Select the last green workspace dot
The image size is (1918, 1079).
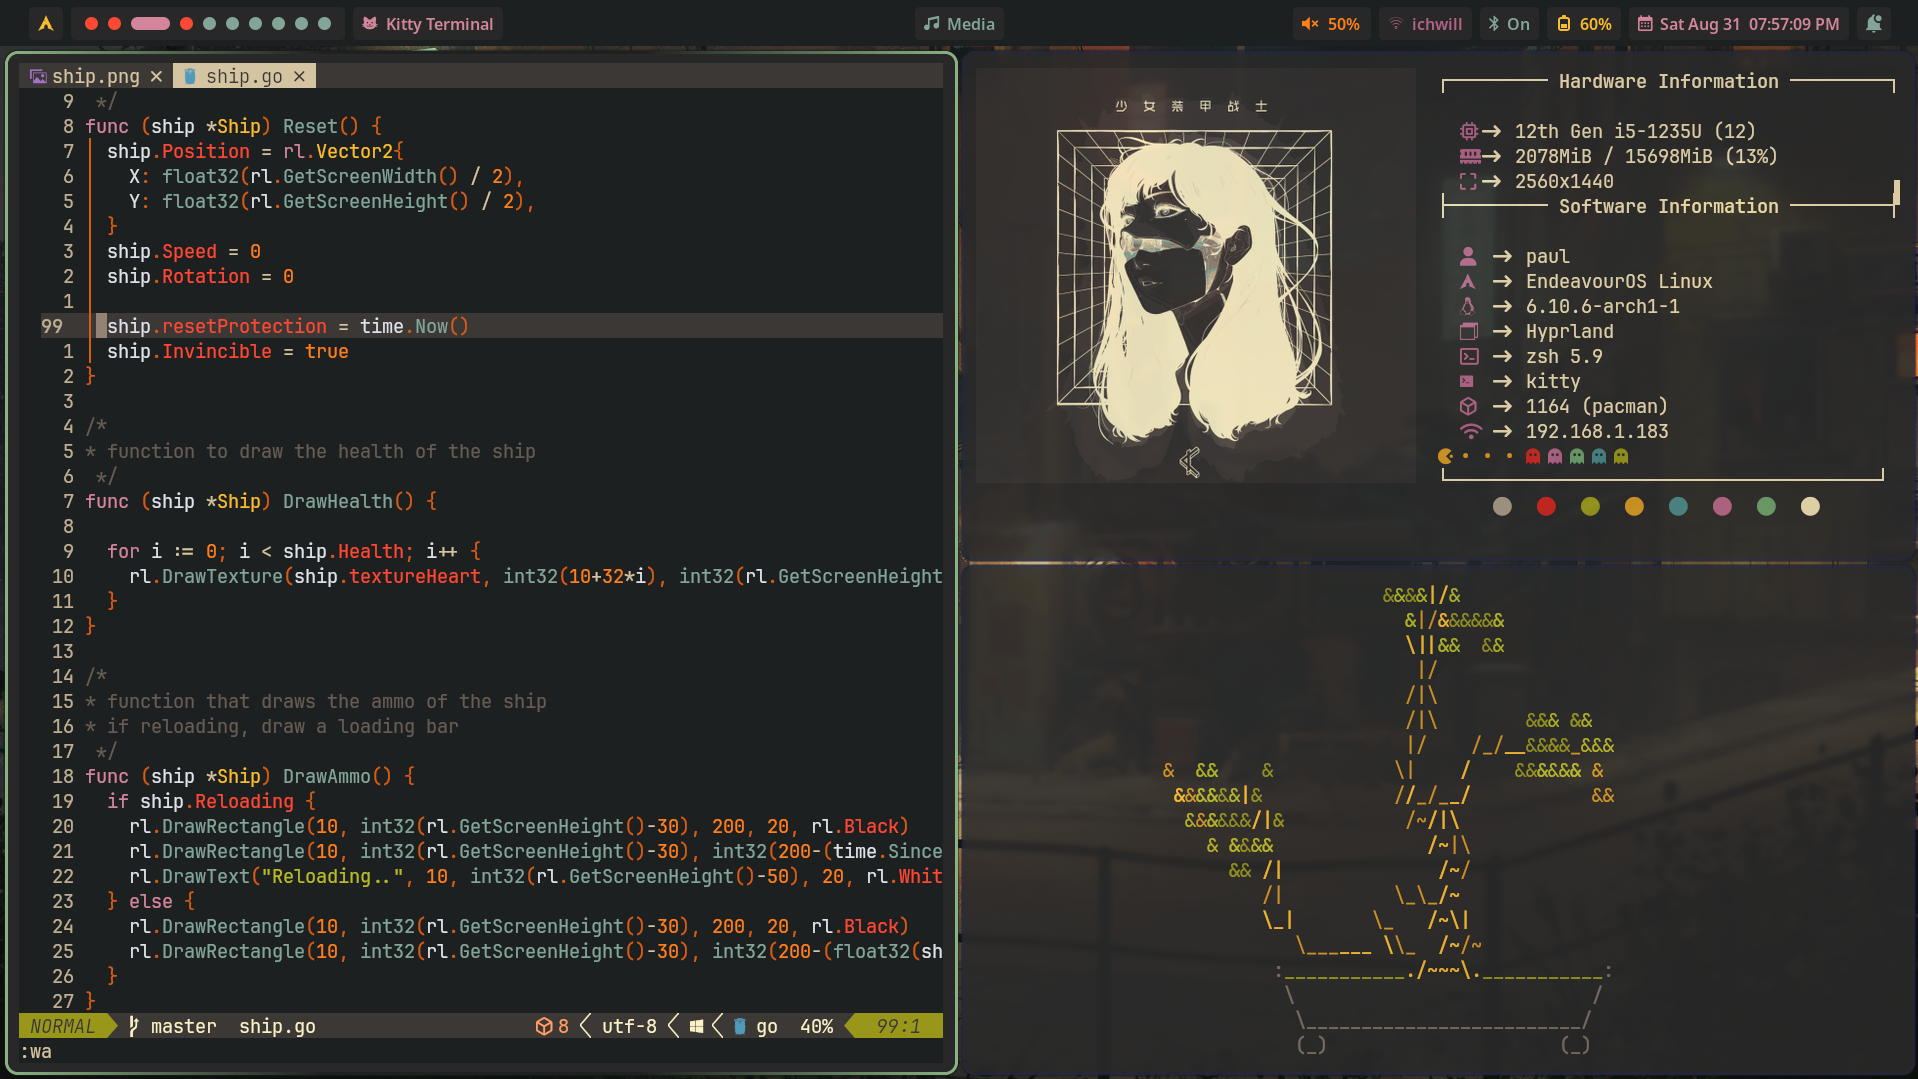pyautogui.click(x=324, y=24)
